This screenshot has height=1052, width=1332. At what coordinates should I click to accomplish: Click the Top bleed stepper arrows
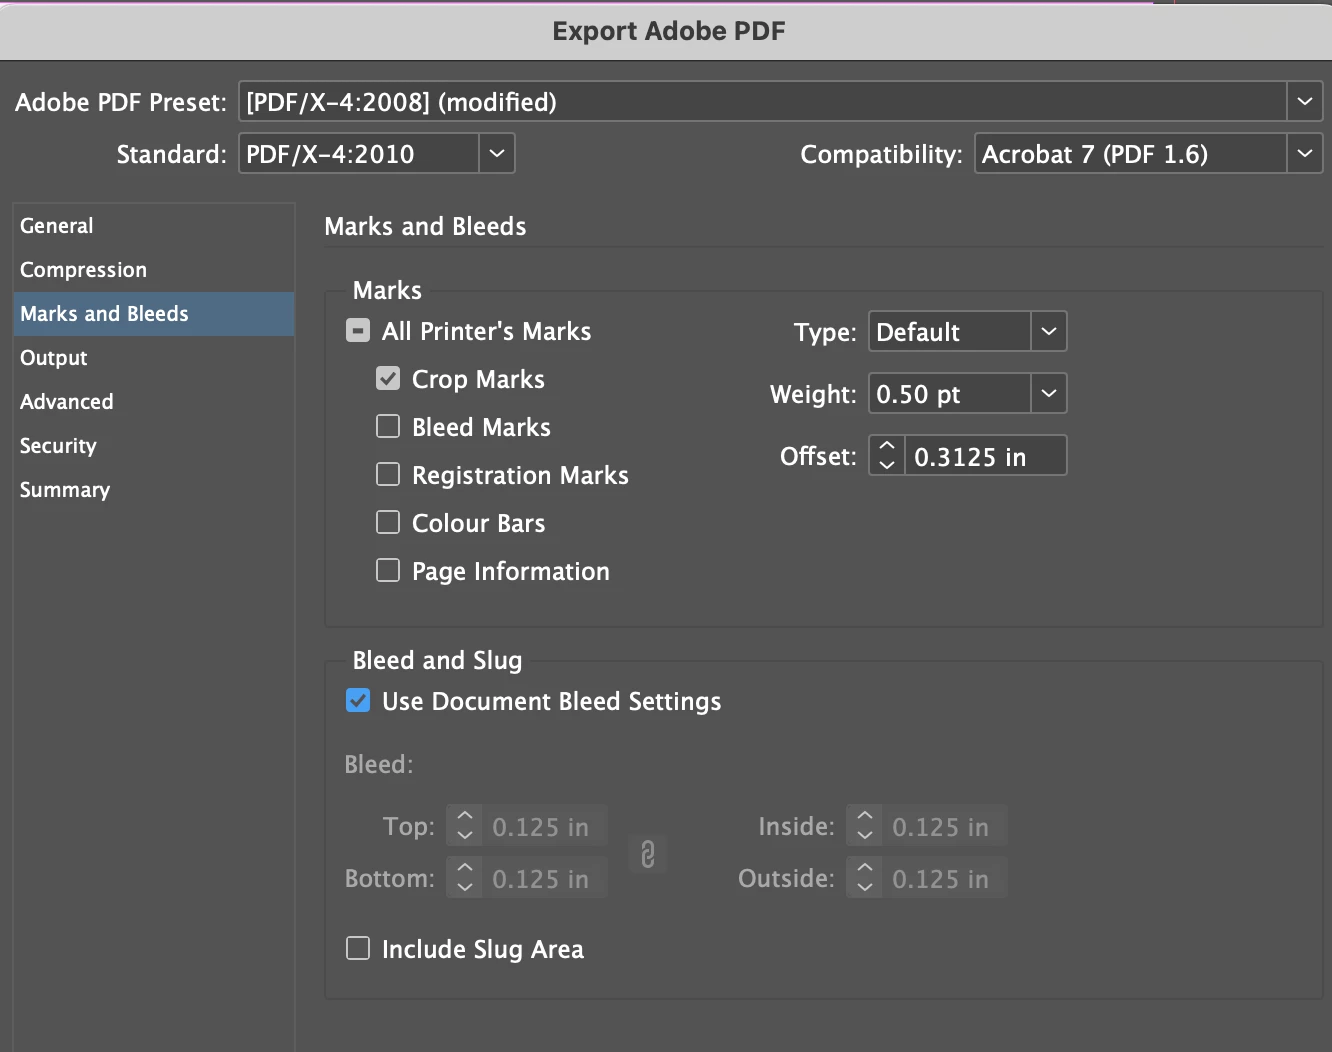click(x=464, y=826)
